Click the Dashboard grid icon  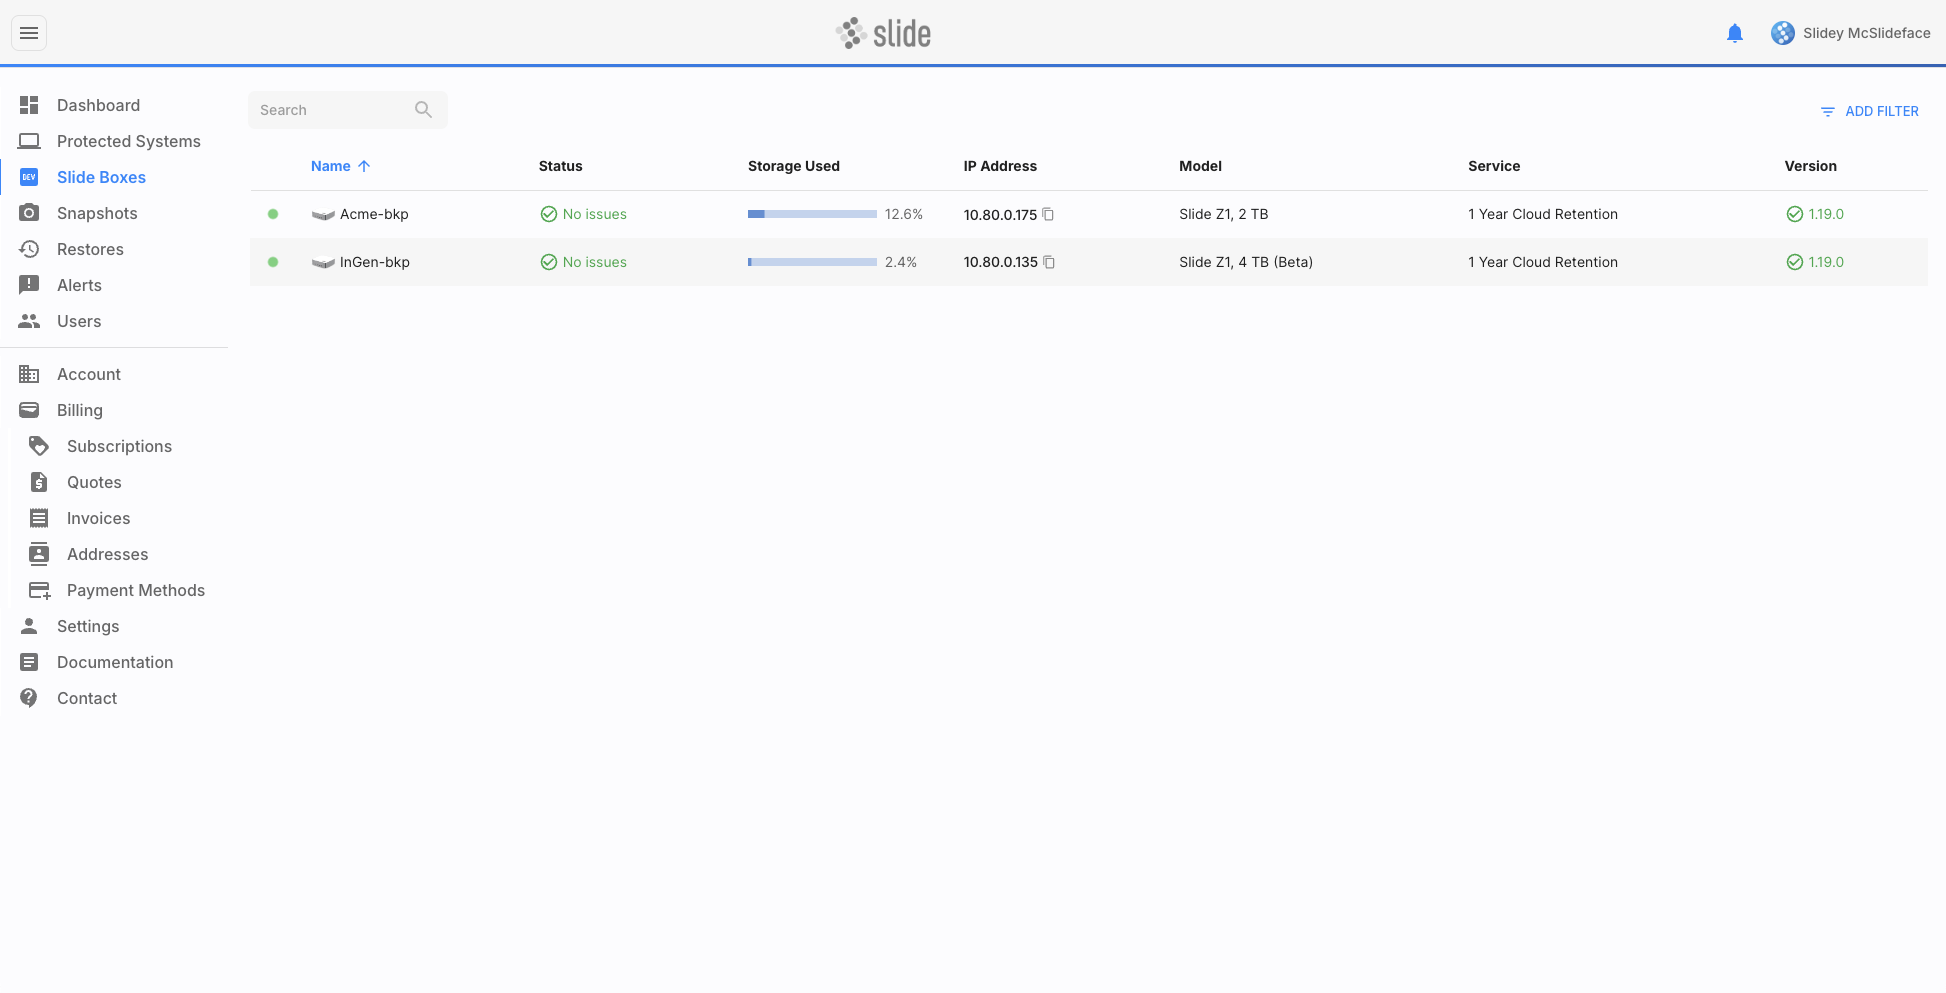[29, 105]
